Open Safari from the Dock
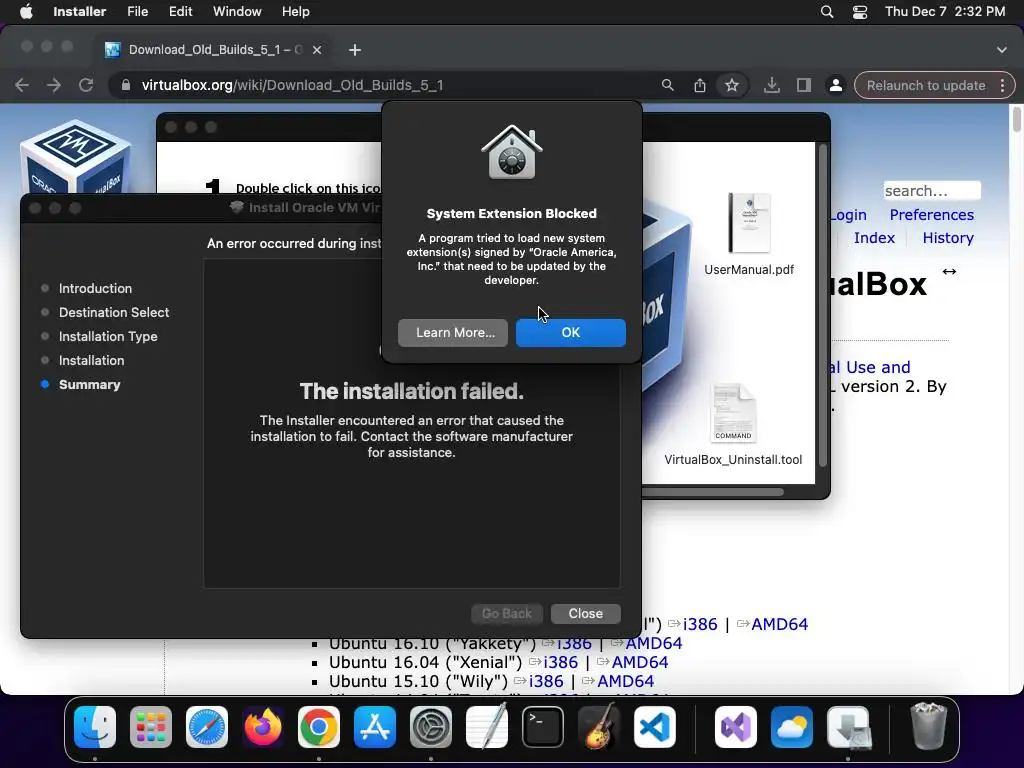 [x=207, y=727]
